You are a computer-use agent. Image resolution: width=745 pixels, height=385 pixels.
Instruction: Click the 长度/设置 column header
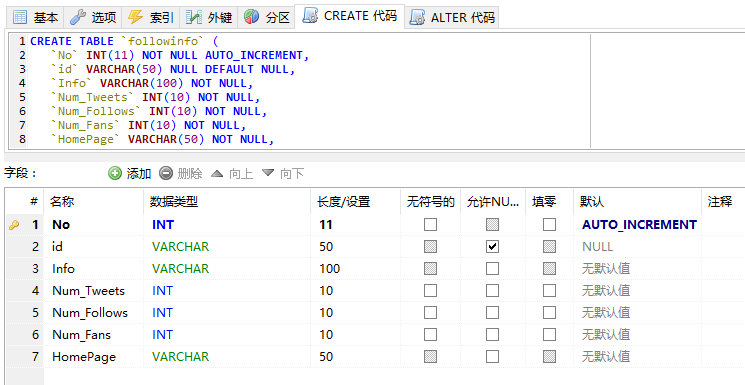point(344,202)
